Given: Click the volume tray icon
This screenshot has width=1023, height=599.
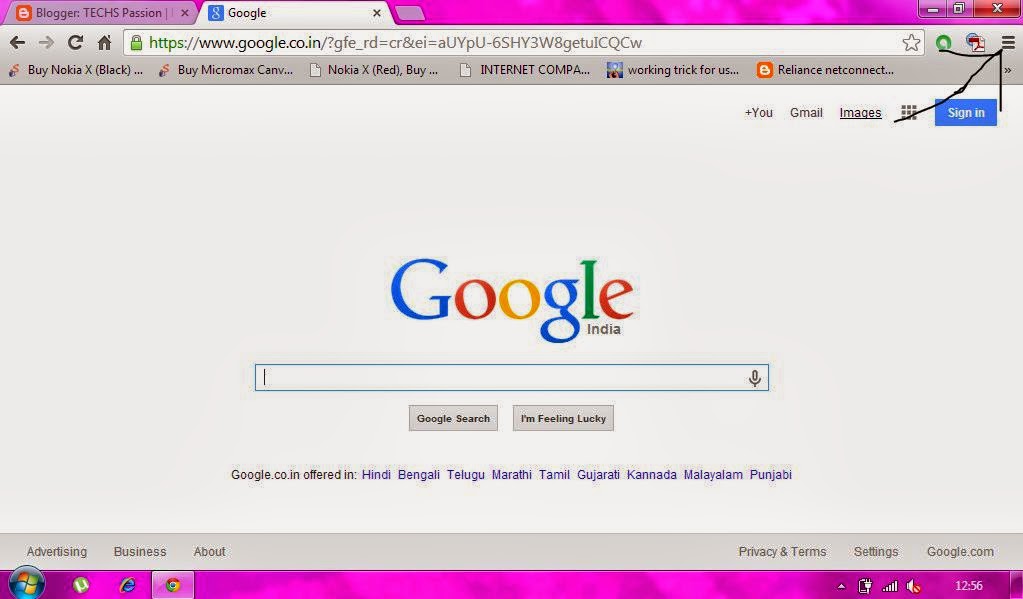Looking at the screenshot, I should tap(913, 586).
